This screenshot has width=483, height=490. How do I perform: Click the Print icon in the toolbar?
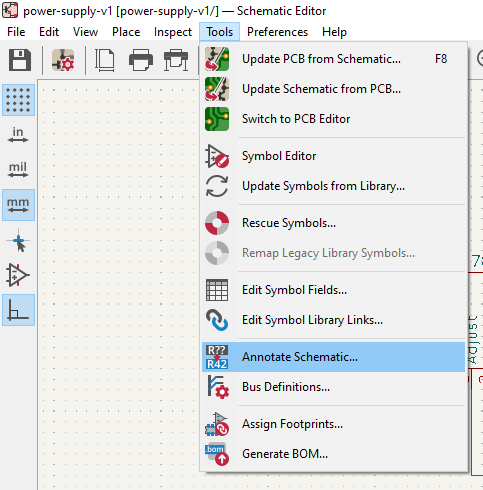pos(141,60)
